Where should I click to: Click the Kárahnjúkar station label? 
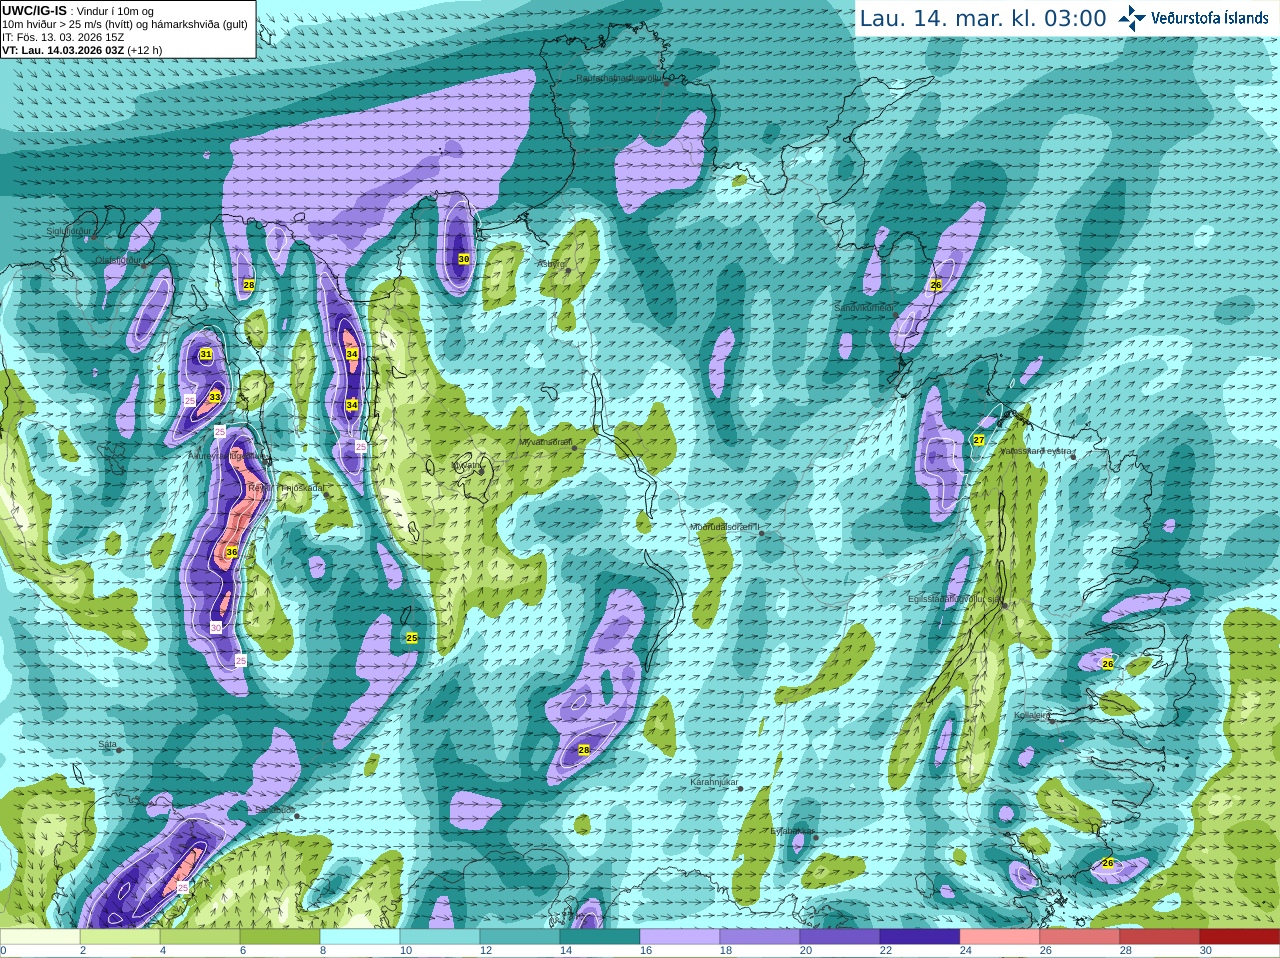point(714,782)
